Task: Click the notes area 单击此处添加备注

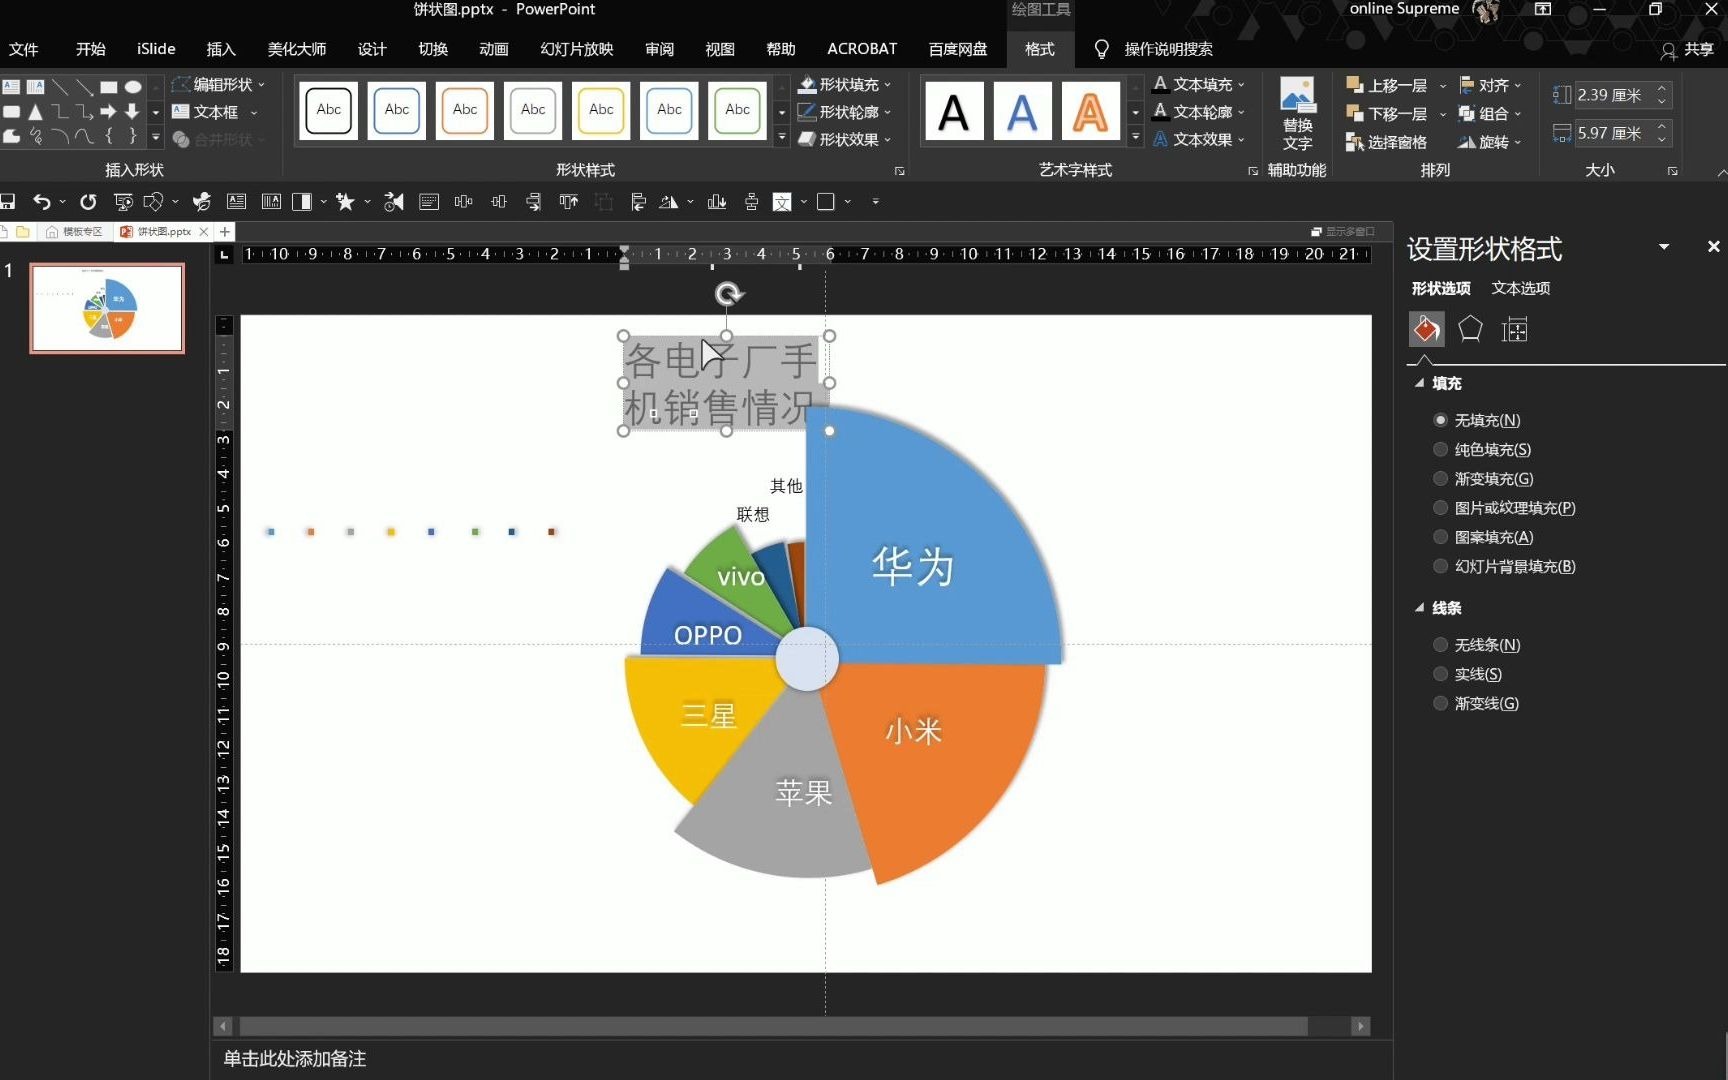Action: click(295, 1059)
